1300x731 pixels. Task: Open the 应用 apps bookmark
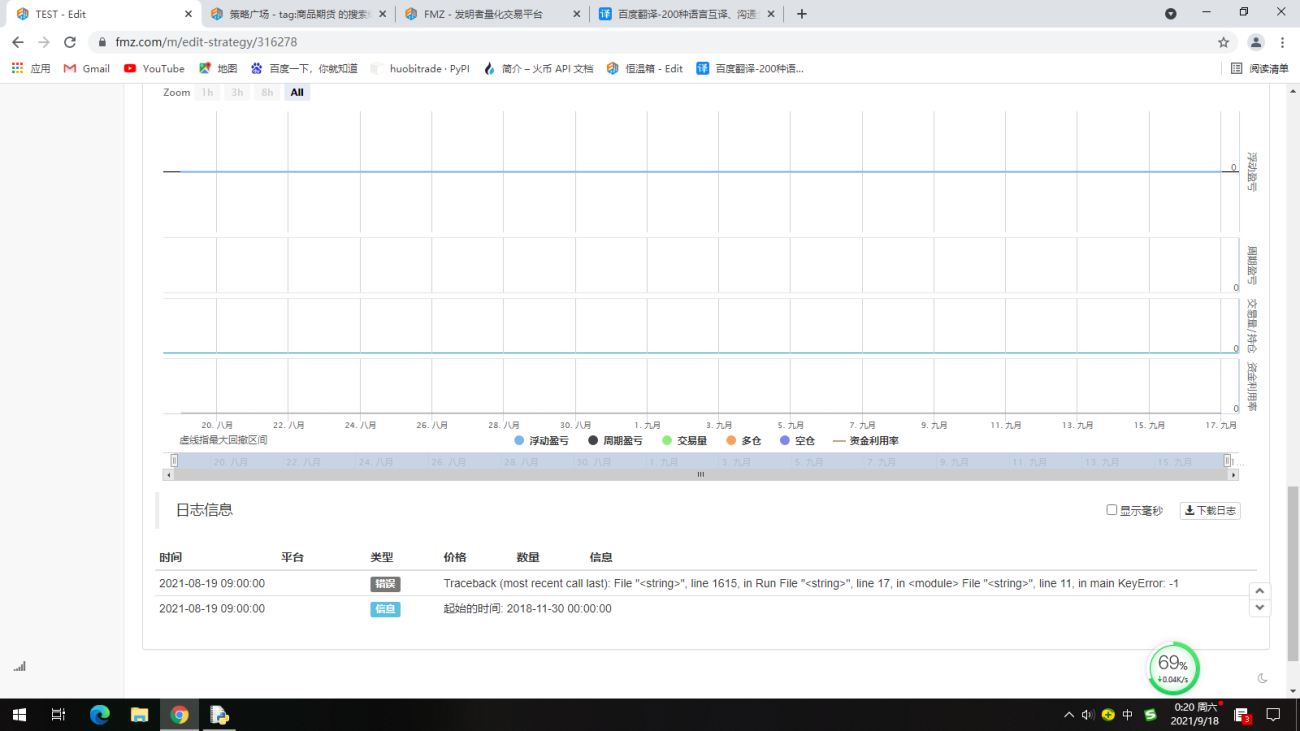click(x=31, y=68)
